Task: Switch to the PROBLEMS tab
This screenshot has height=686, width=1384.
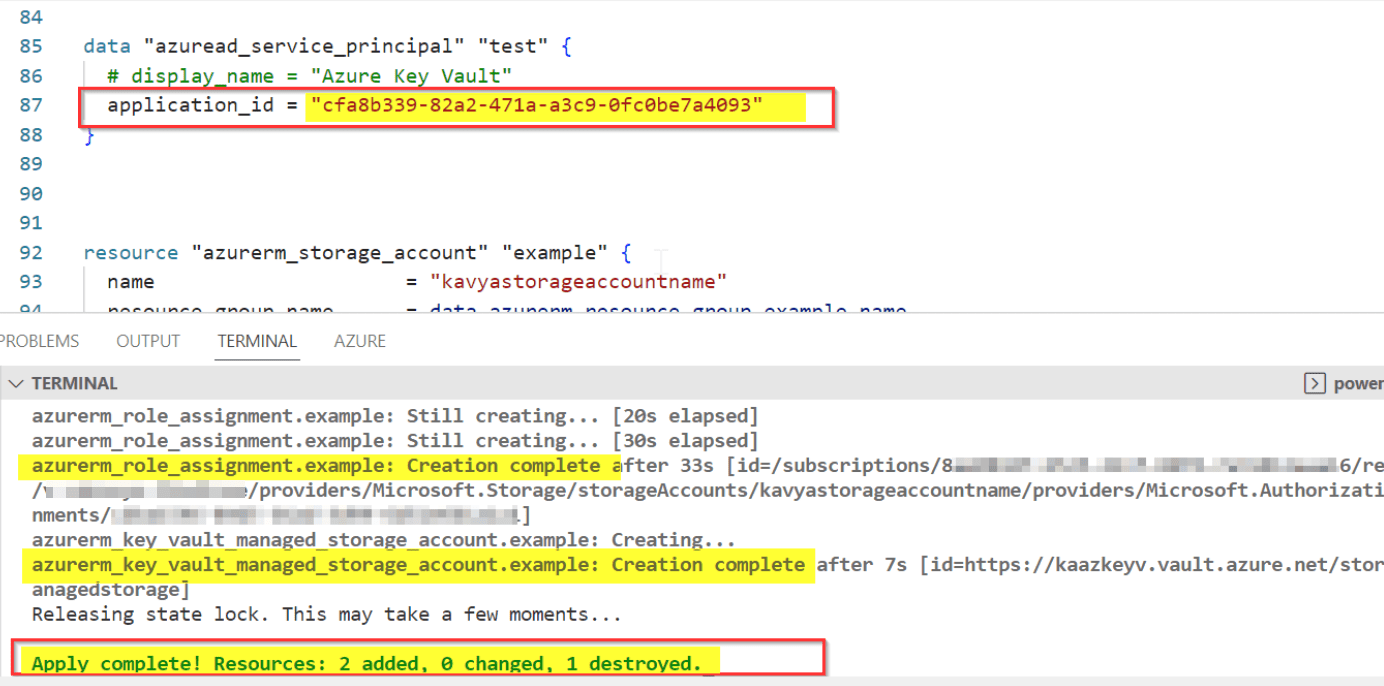Action: tap(39, 340)
